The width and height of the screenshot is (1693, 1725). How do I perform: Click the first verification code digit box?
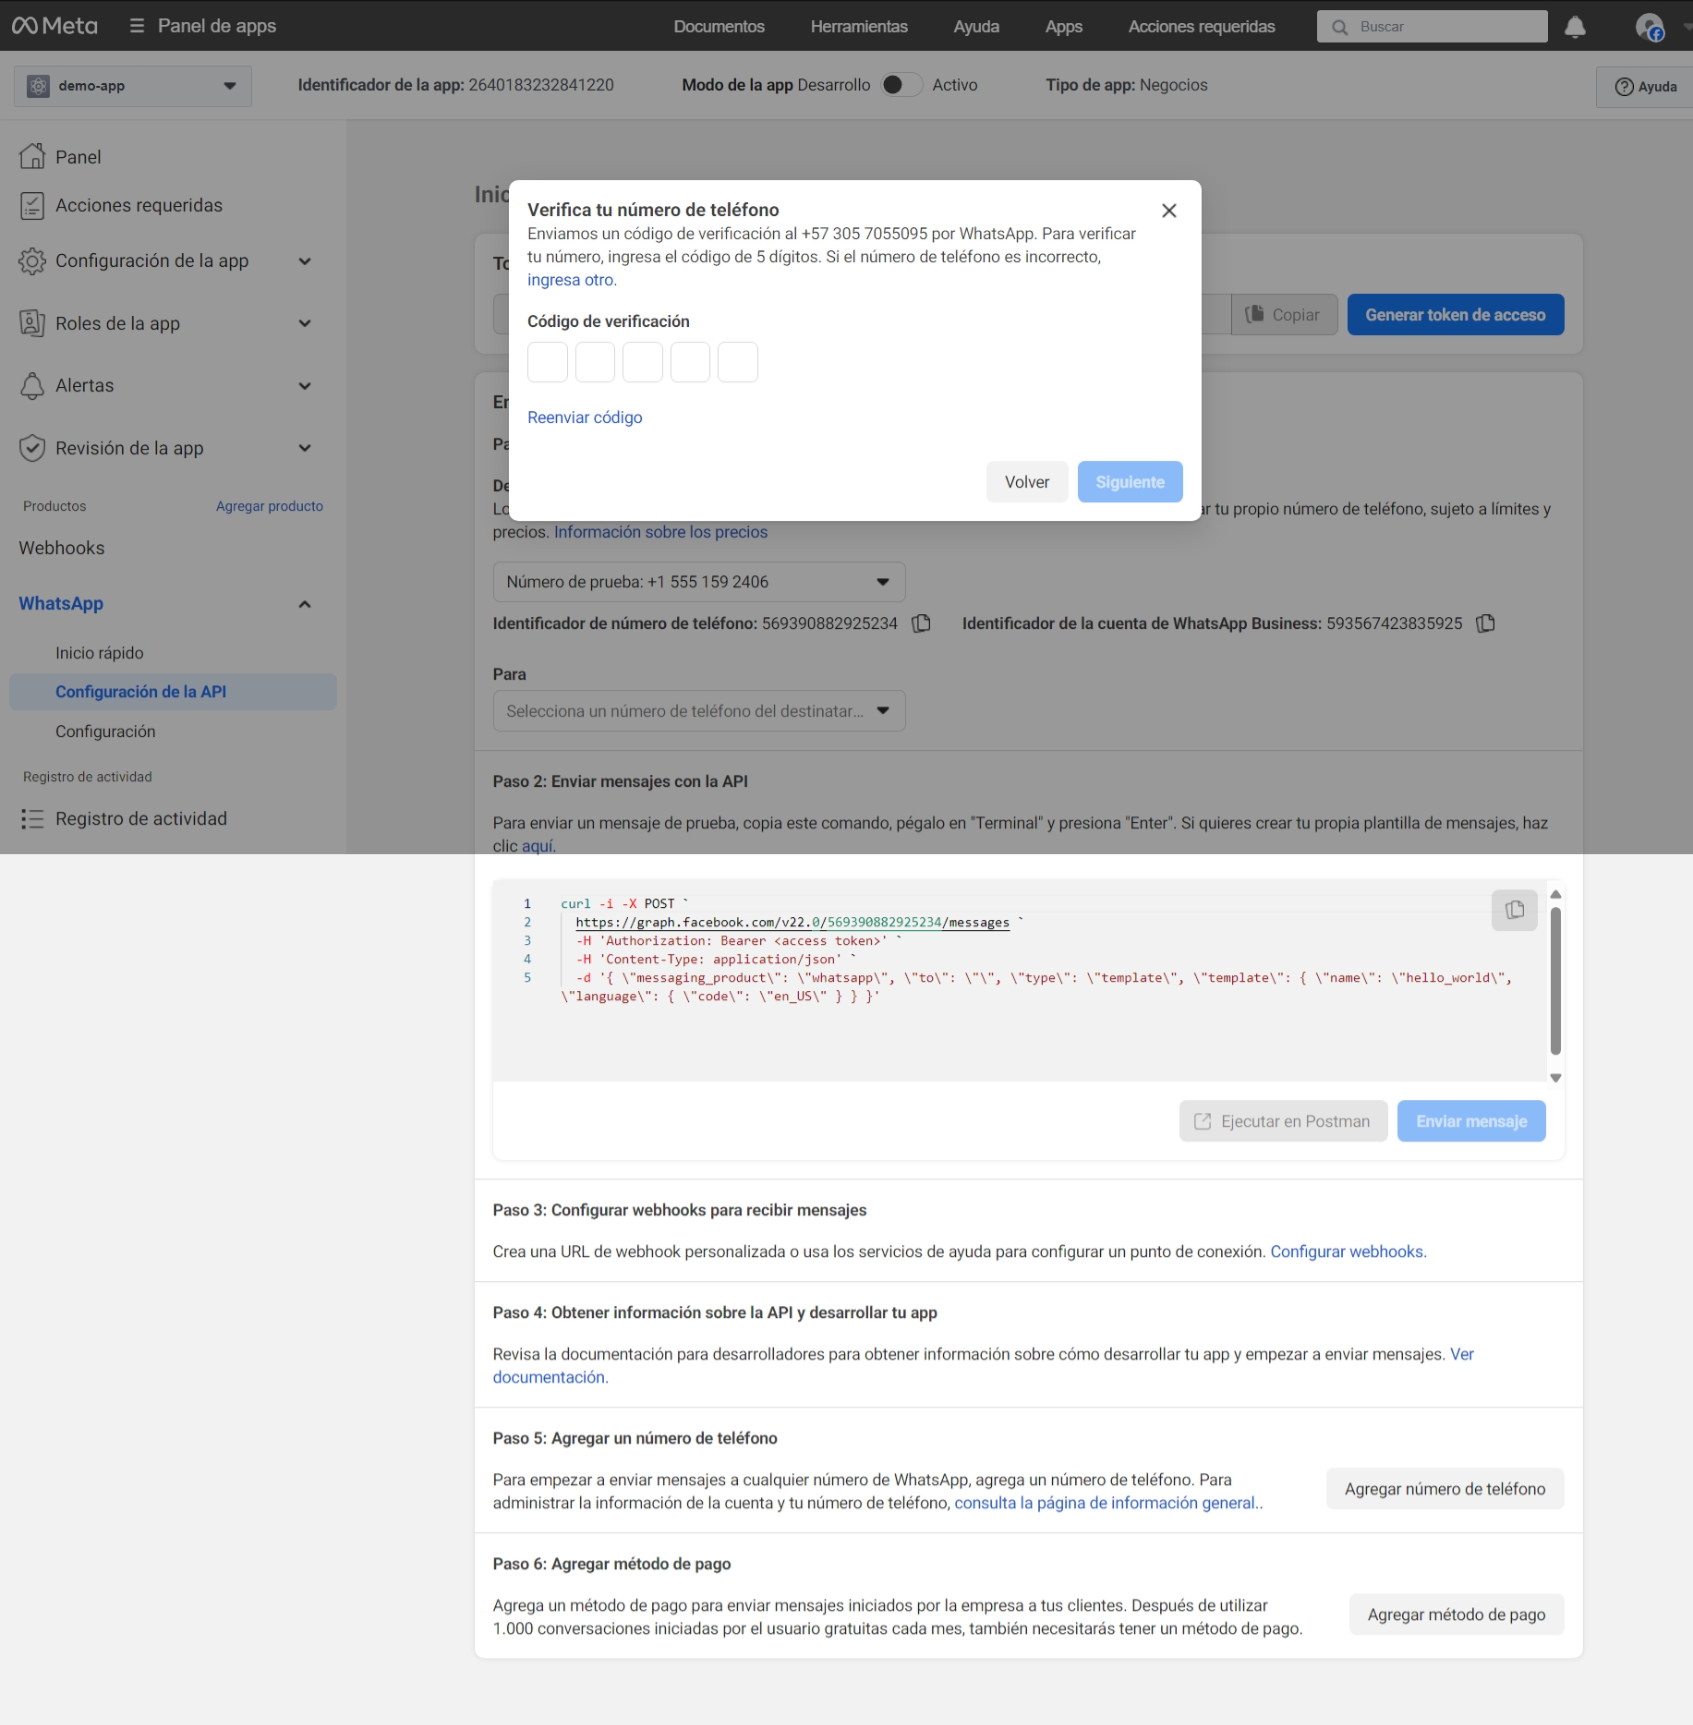coord(547,362)
